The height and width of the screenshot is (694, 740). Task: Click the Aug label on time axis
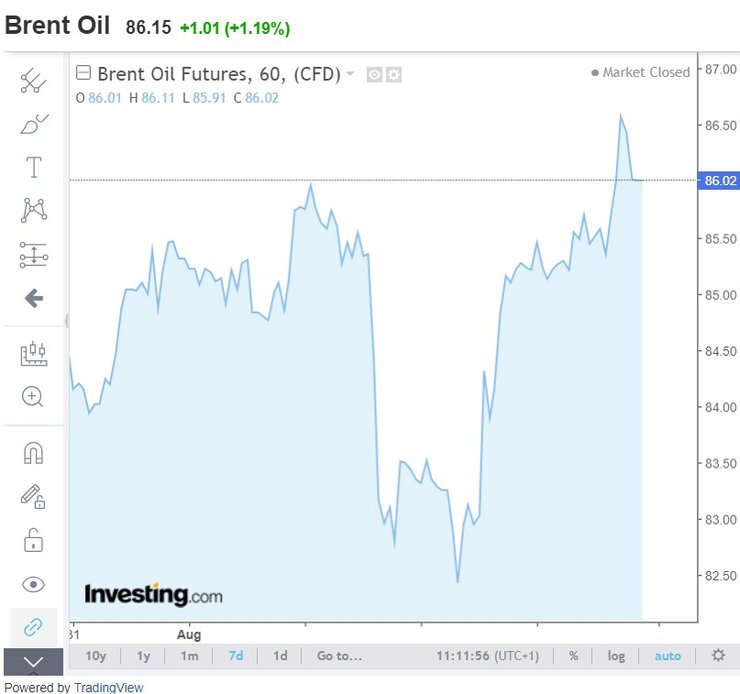click(x=189, y=635)
